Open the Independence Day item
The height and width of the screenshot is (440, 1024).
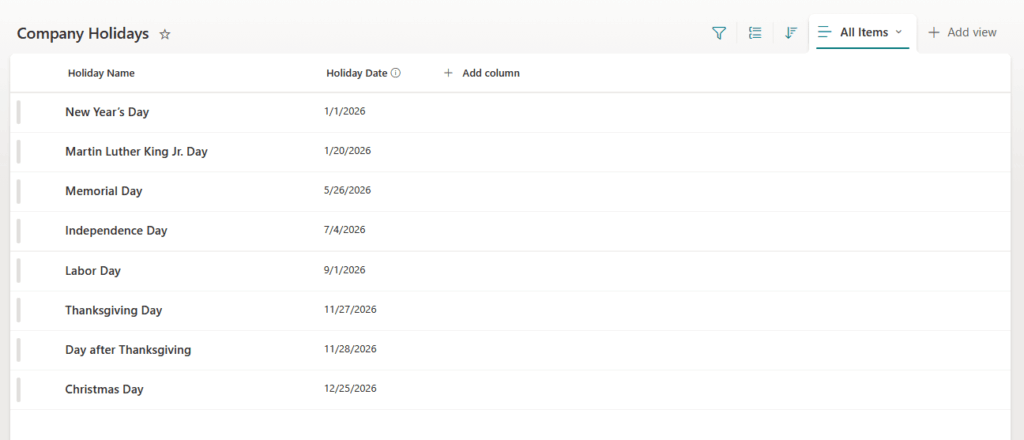pos(116,230)
